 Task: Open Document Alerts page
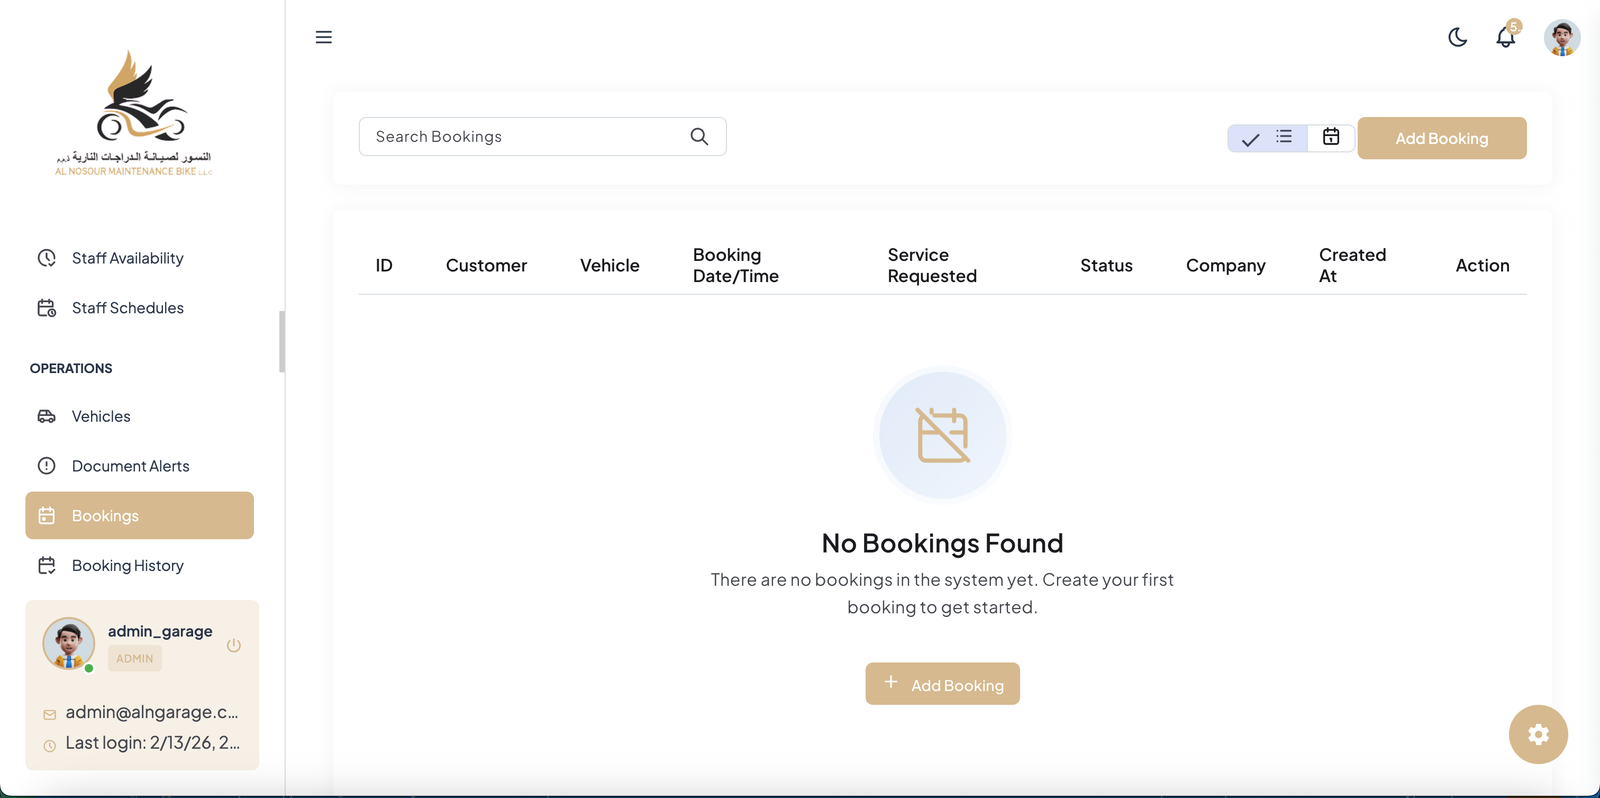[x=130, y=466]
